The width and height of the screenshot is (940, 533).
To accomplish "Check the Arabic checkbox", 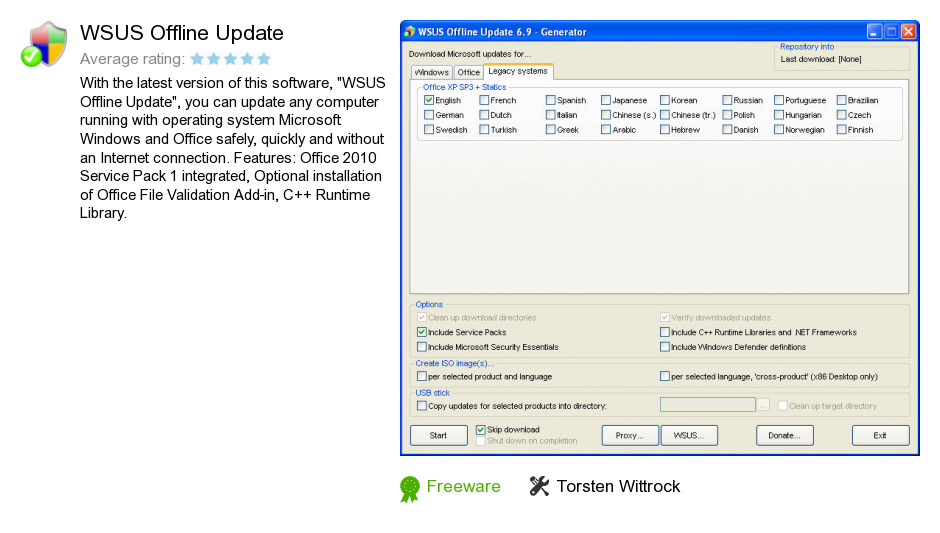I will [605, 129].
